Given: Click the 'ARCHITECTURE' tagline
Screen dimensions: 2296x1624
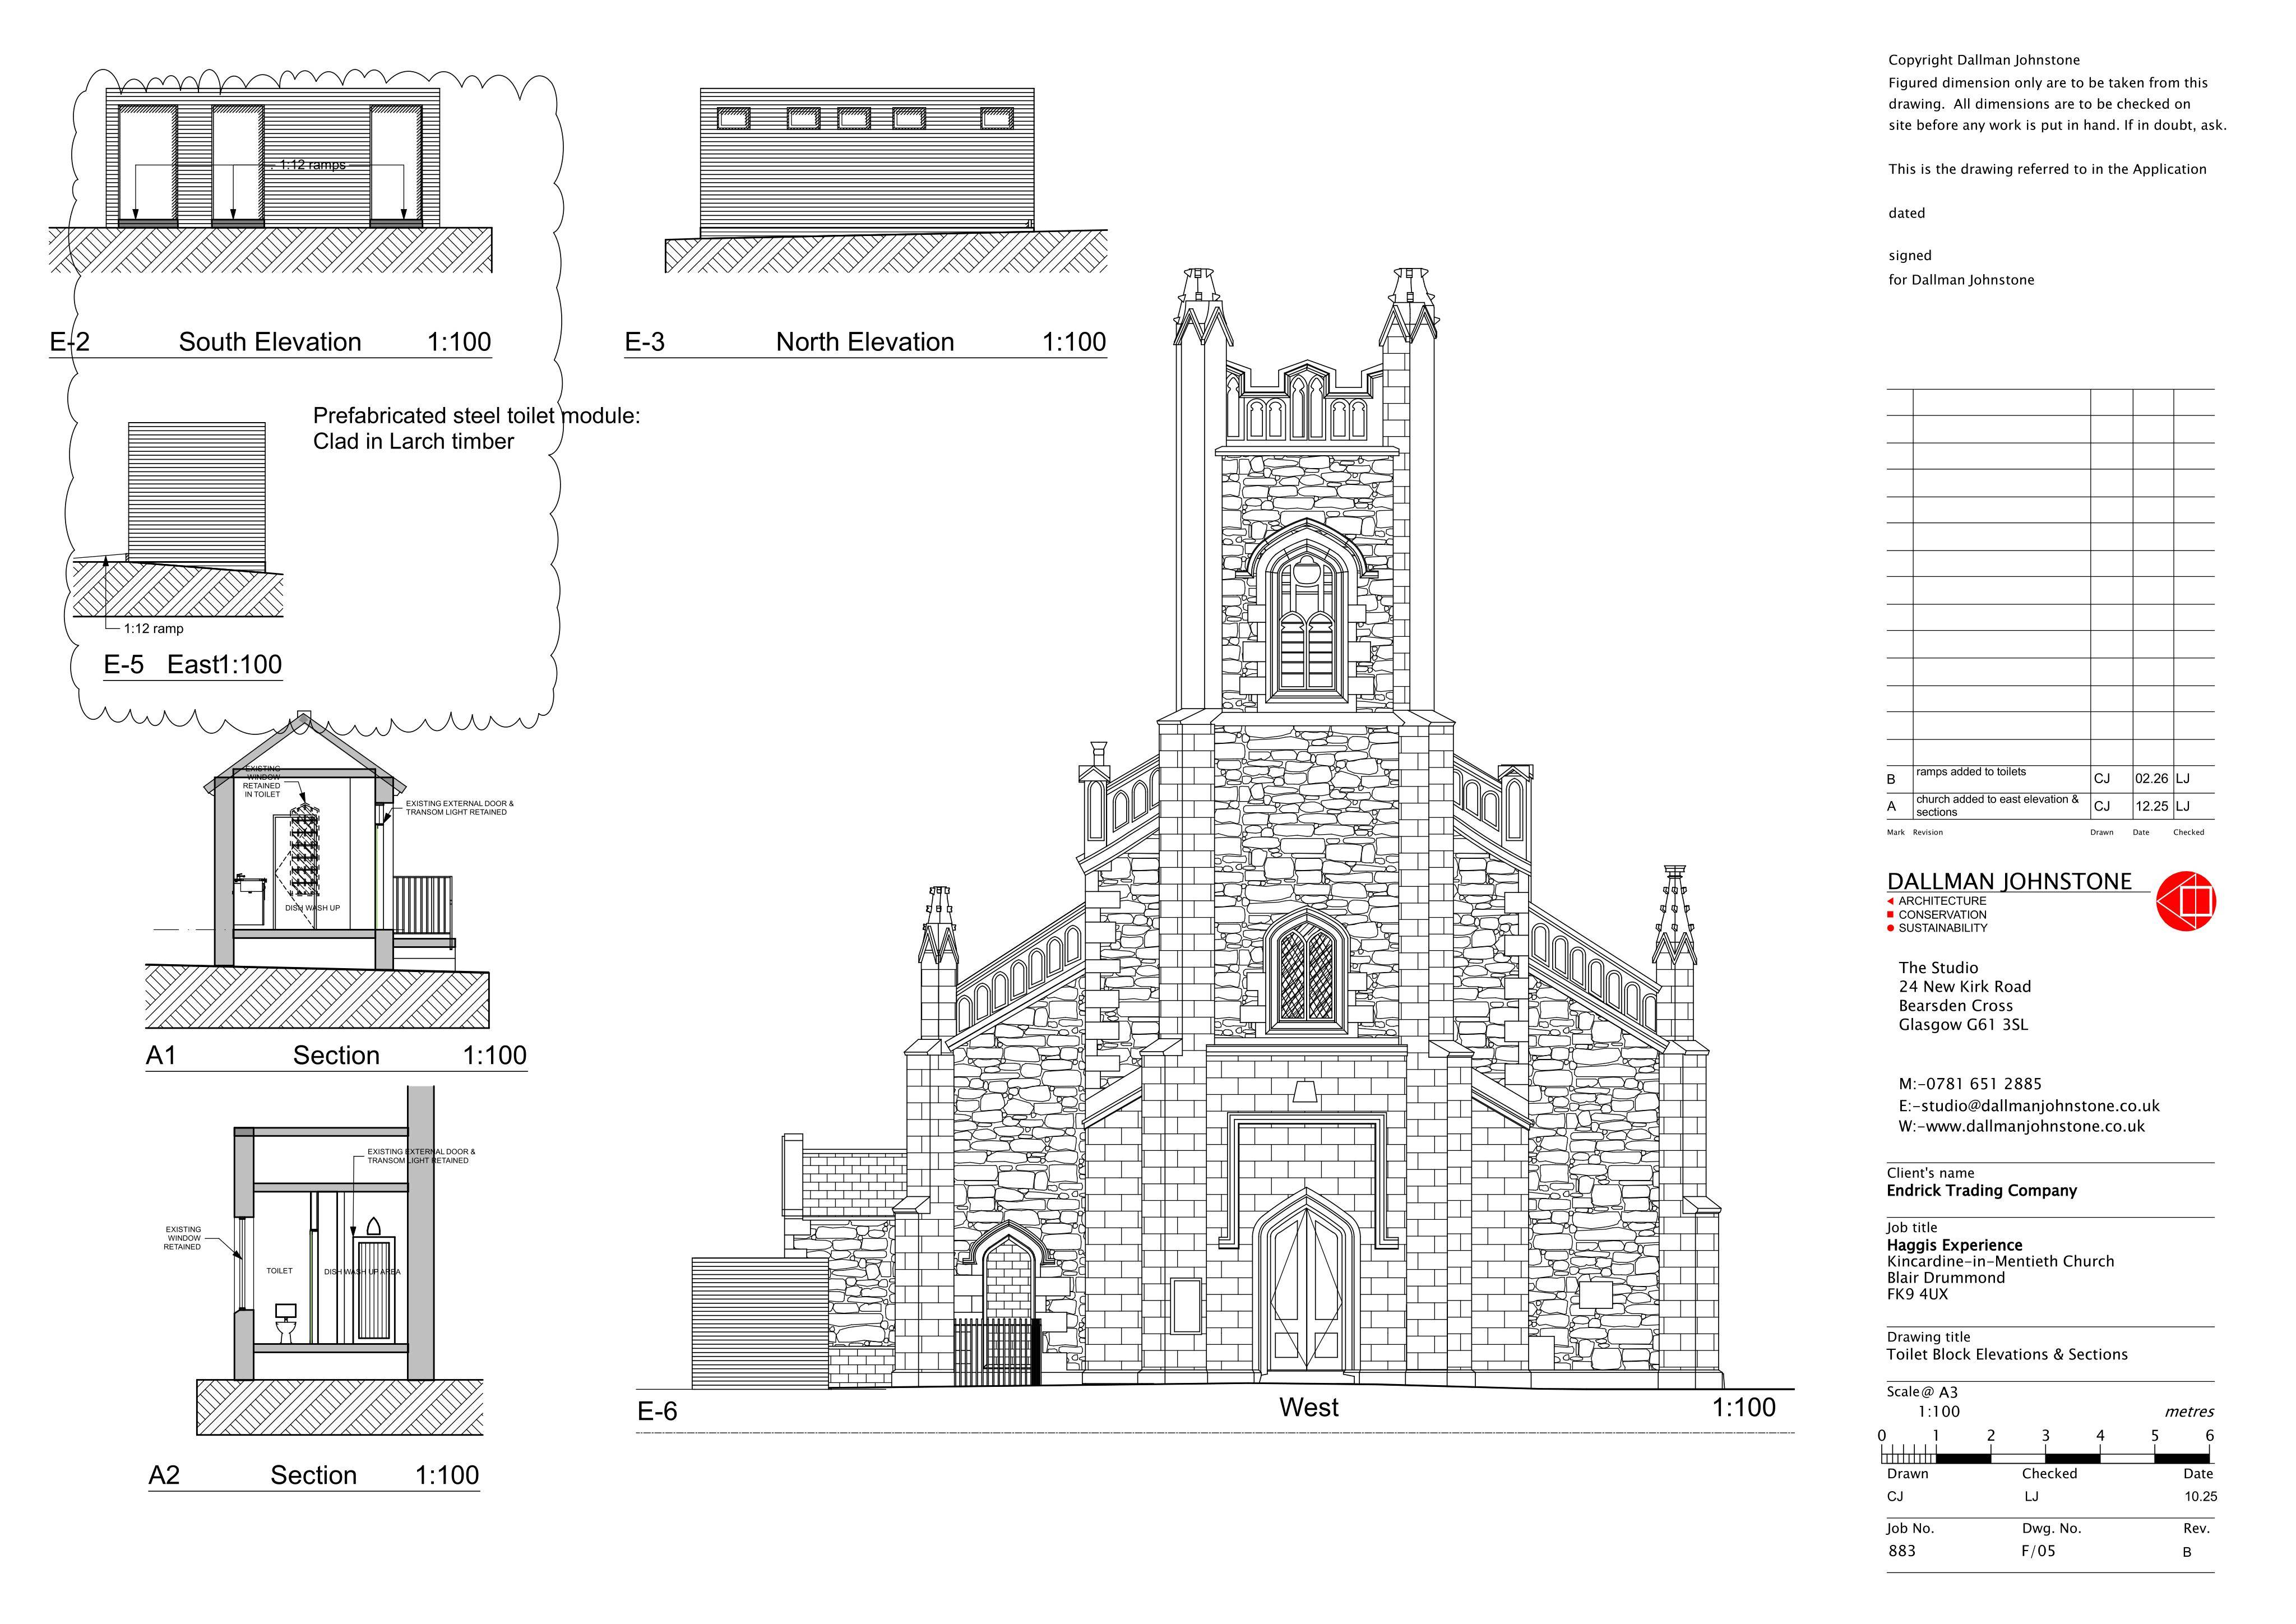Looking at the screenshot, I should 1942,901.
